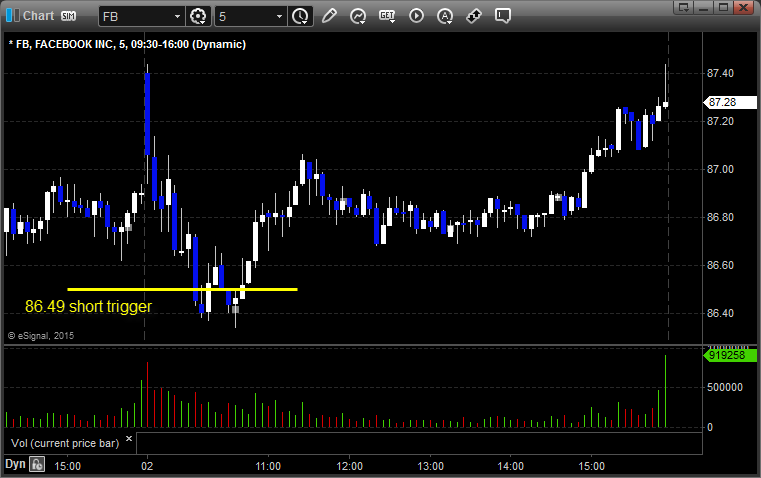Open the alerts 'A' circle menu
Image resolution: width=761 pixels, height=478 pixels.
point(445,16)
